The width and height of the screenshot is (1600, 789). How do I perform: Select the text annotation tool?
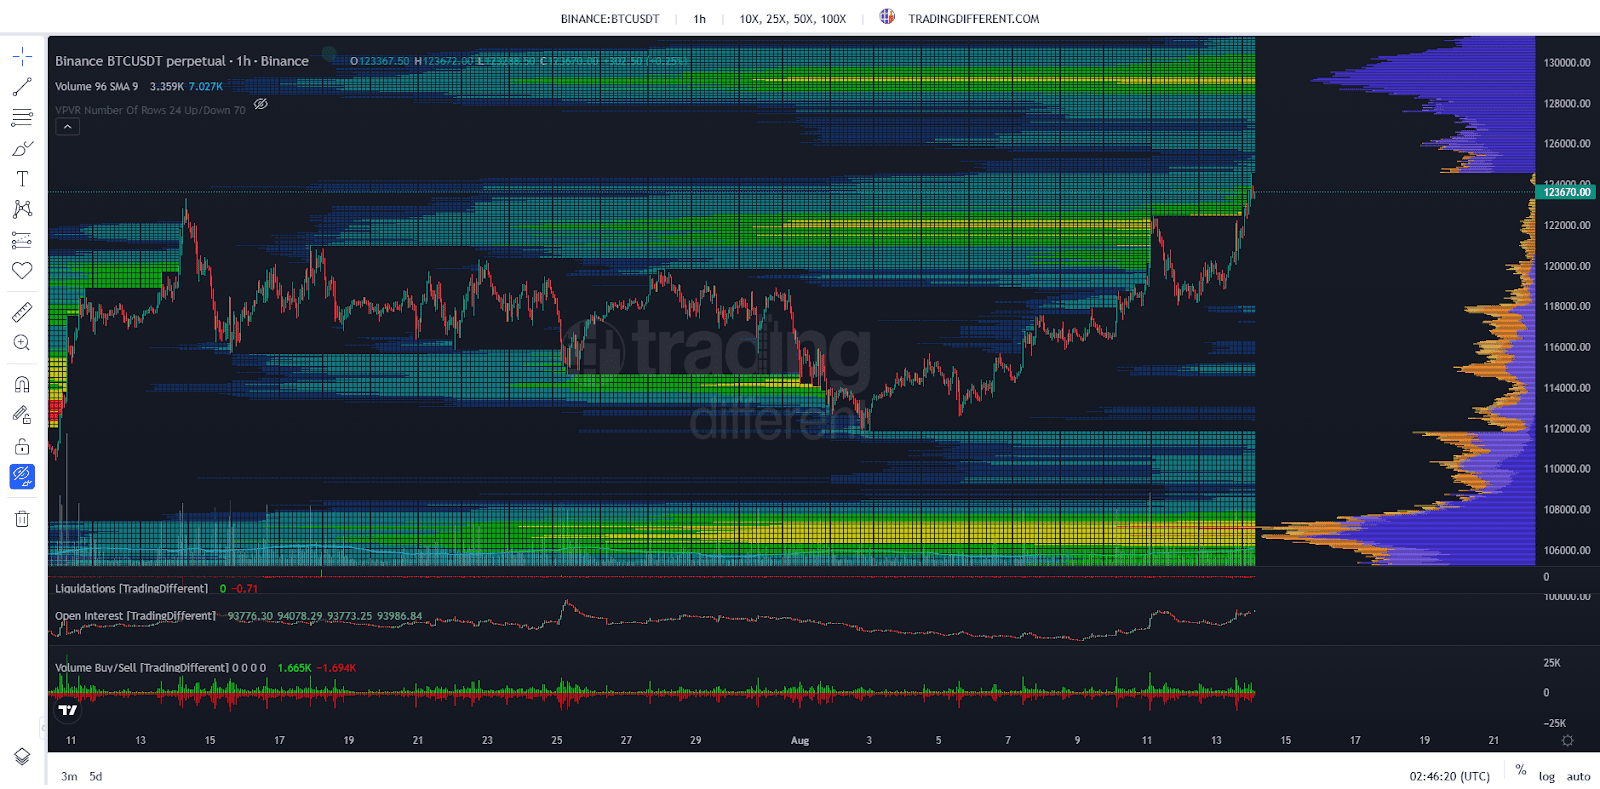[22, 179]
